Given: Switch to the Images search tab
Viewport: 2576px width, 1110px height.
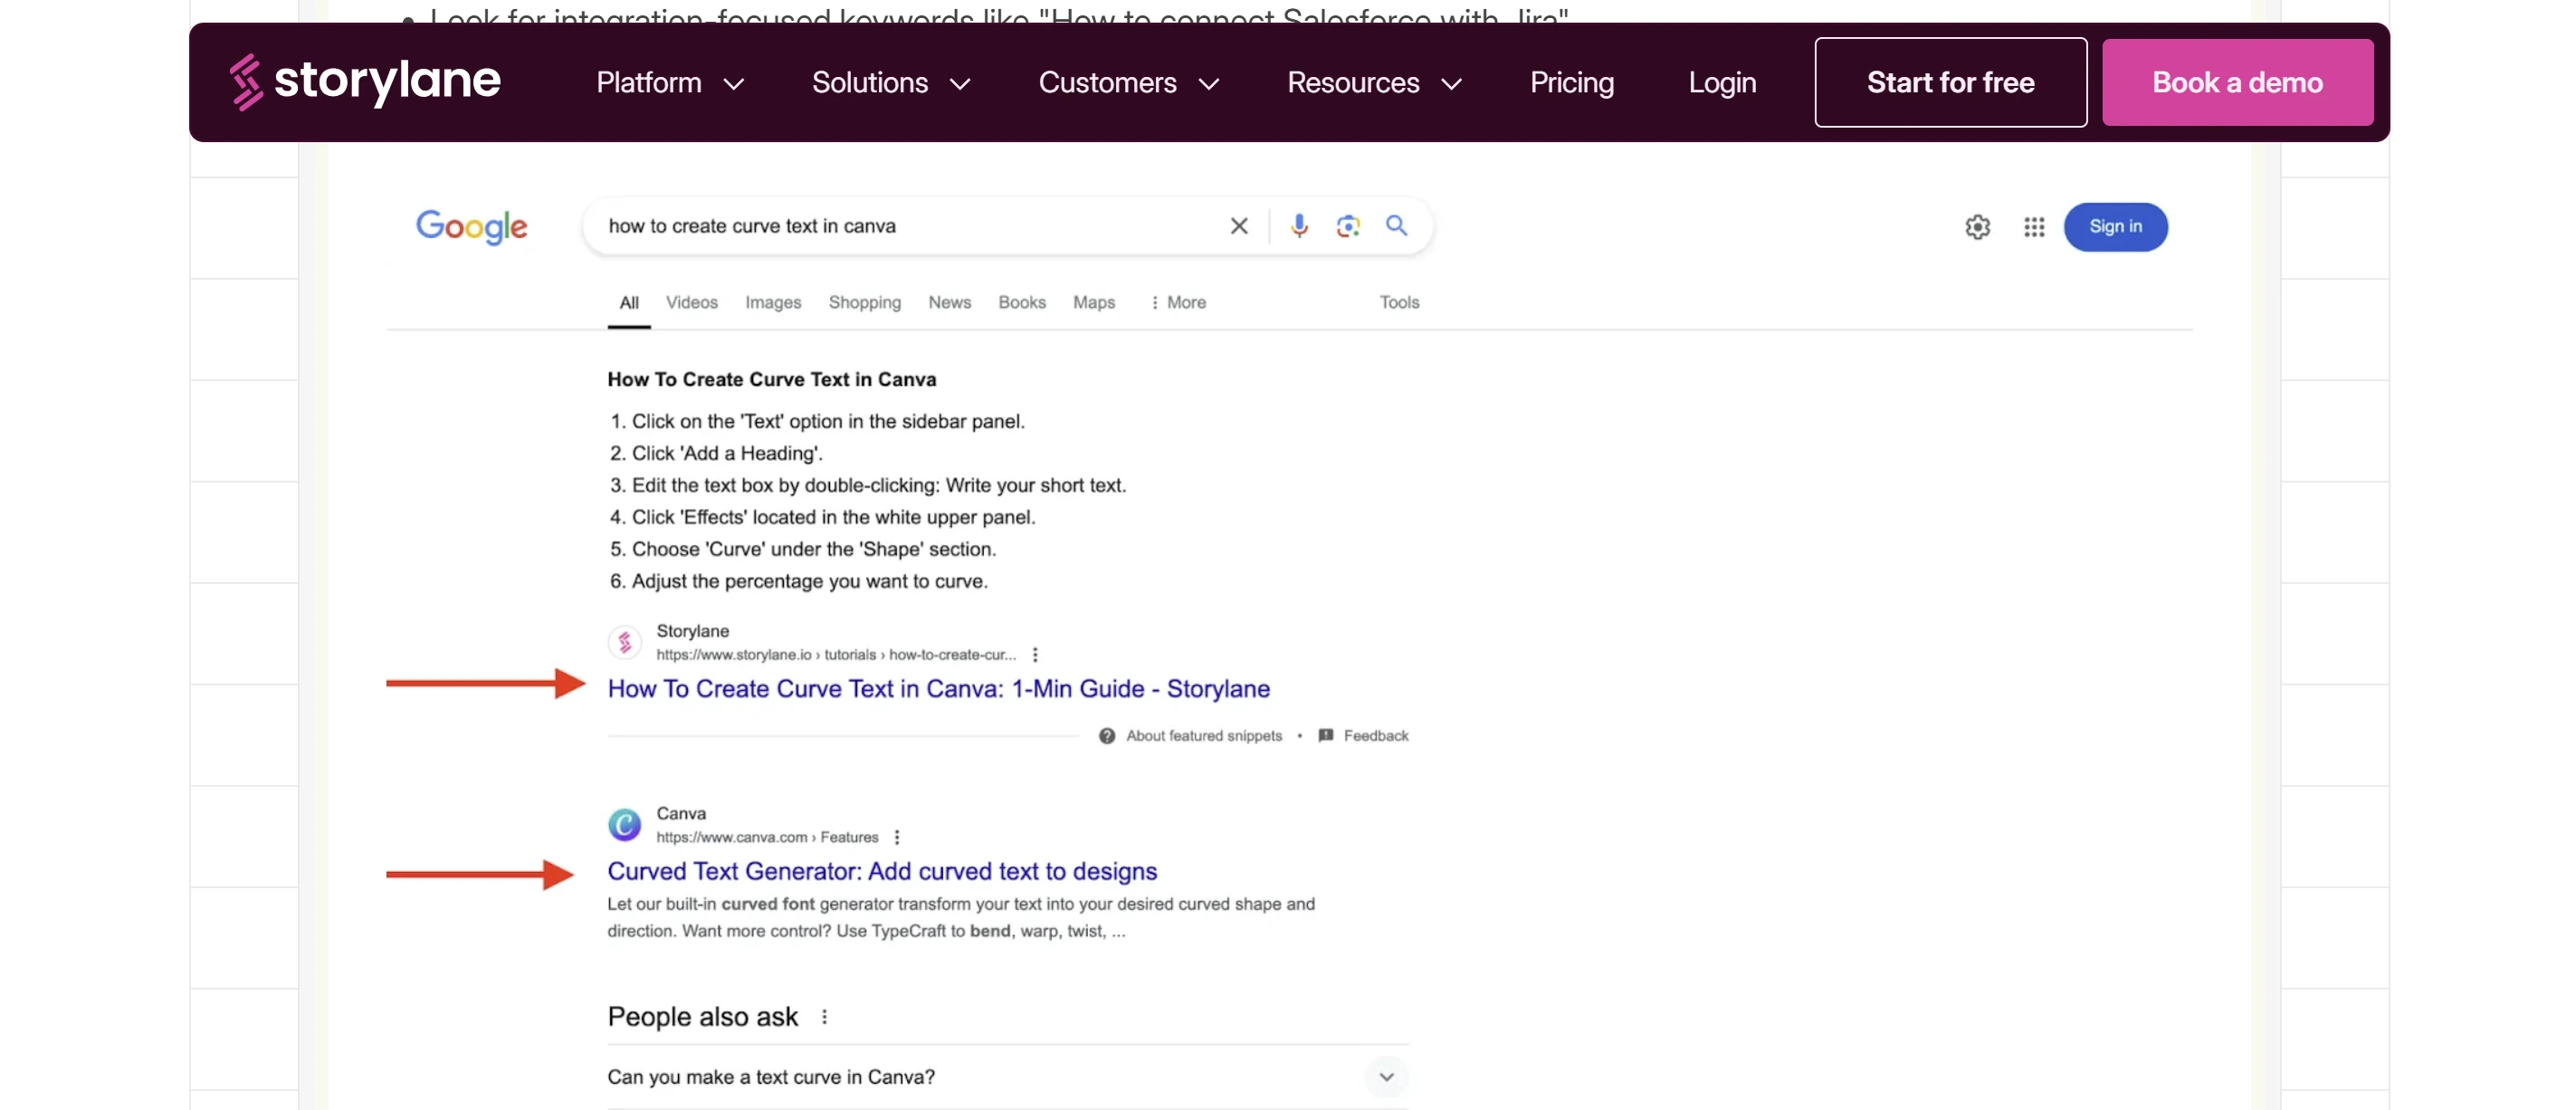Looking at the screenshot, I should point(772,302).
